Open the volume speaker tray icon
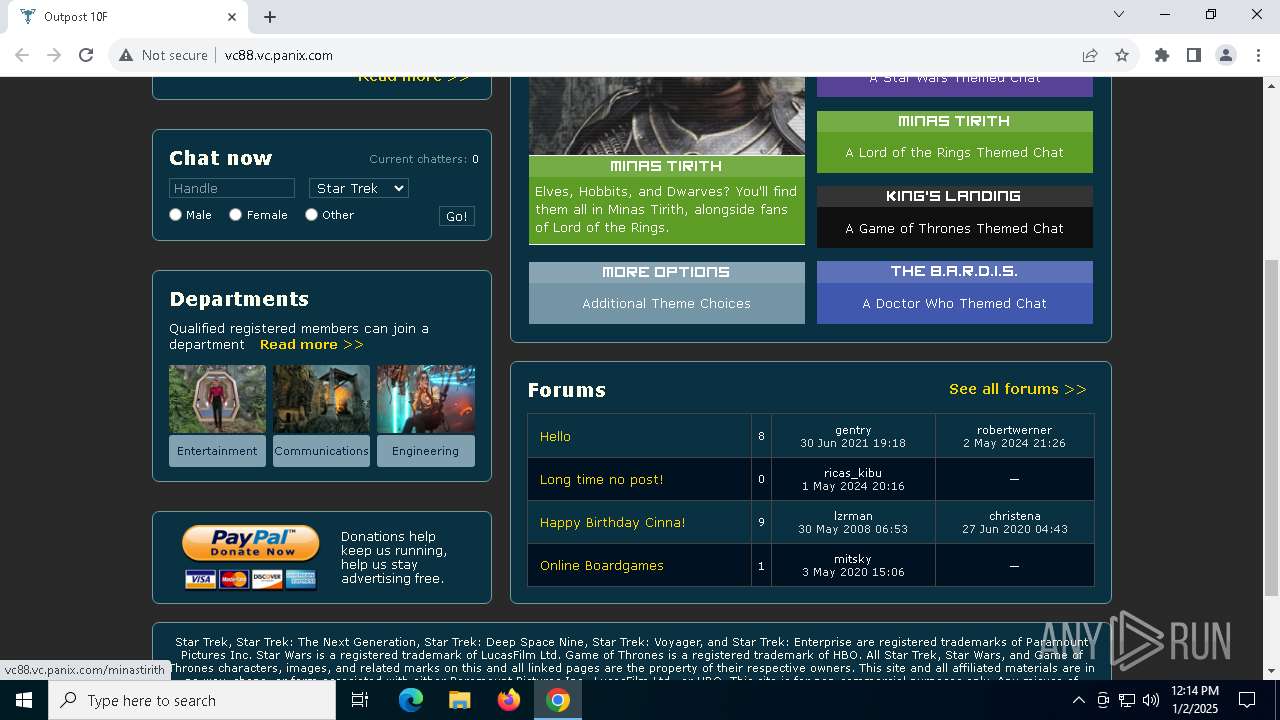This screenshot has width=1280, height=720. [x=1151, y=700]
